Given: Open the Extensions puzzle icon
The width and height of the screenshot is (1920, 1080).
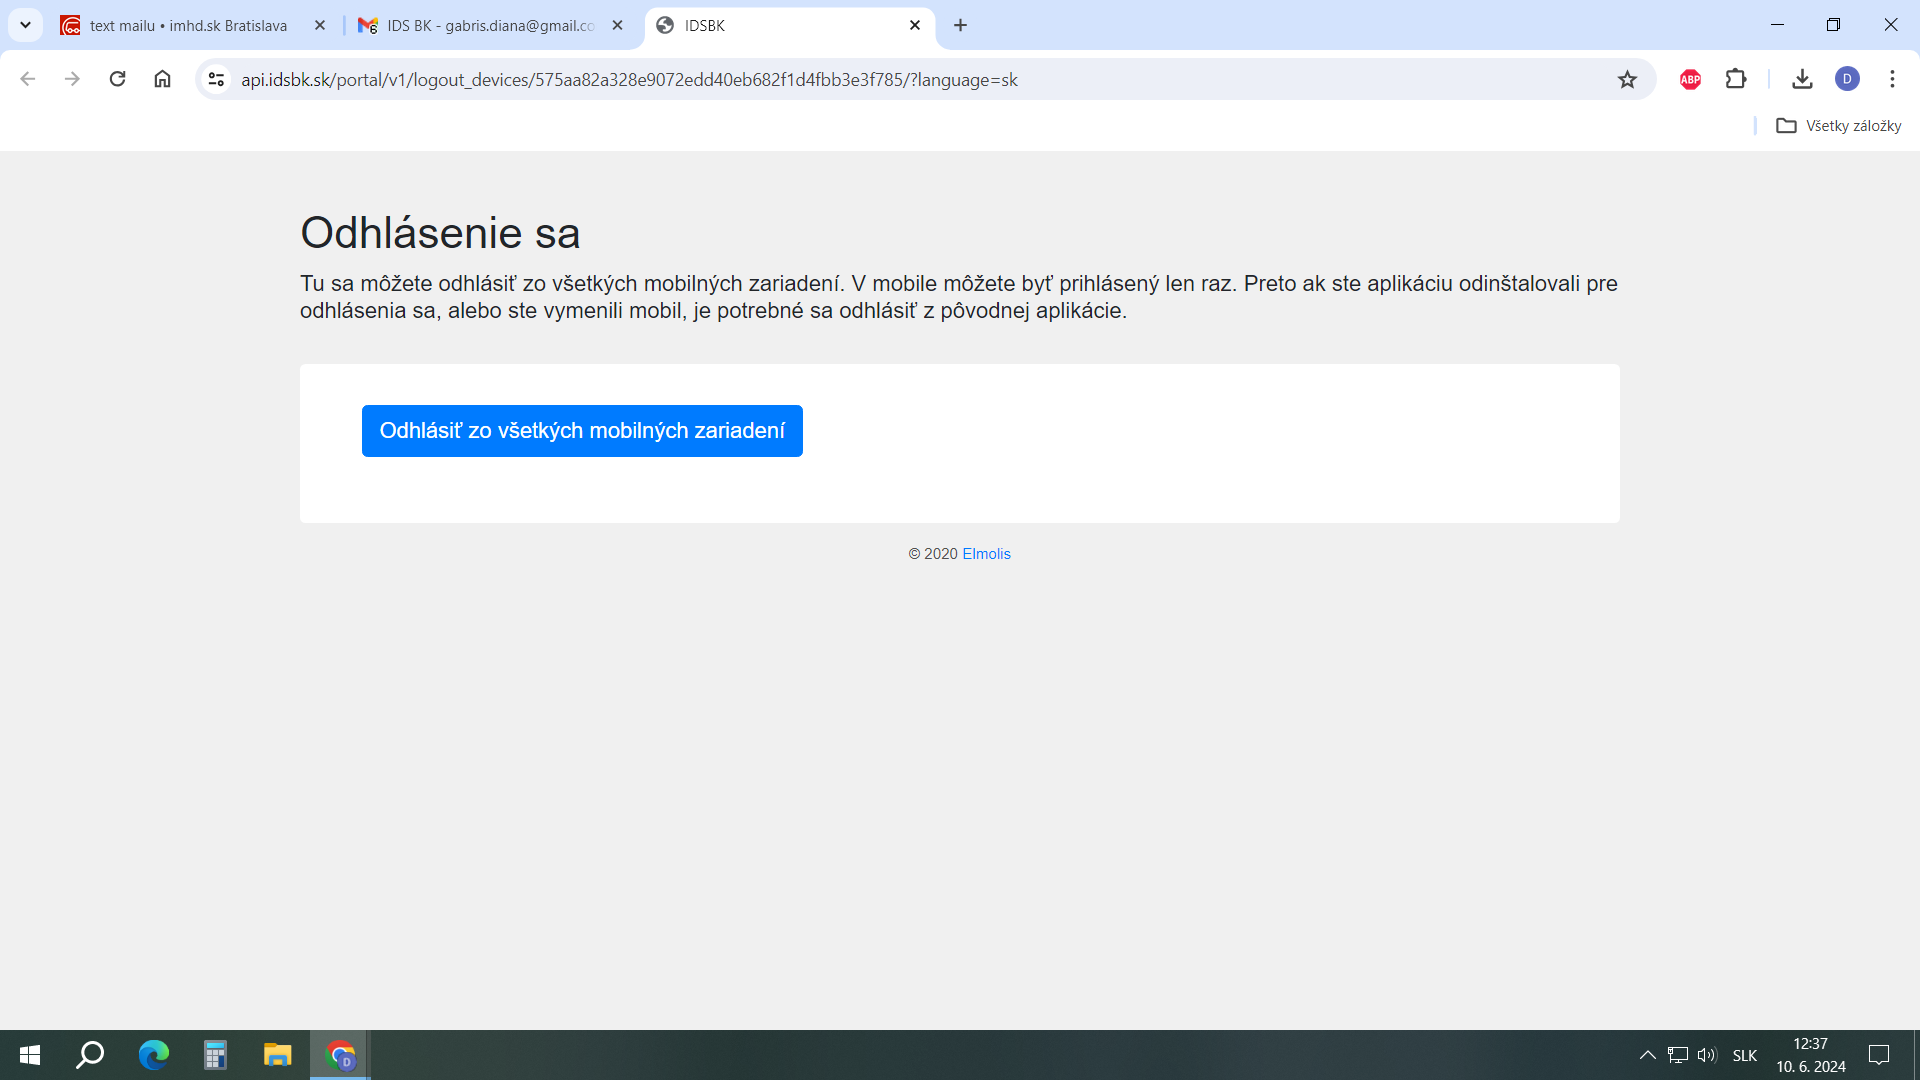Looking at the screenshot, I should click(1736, 79).
